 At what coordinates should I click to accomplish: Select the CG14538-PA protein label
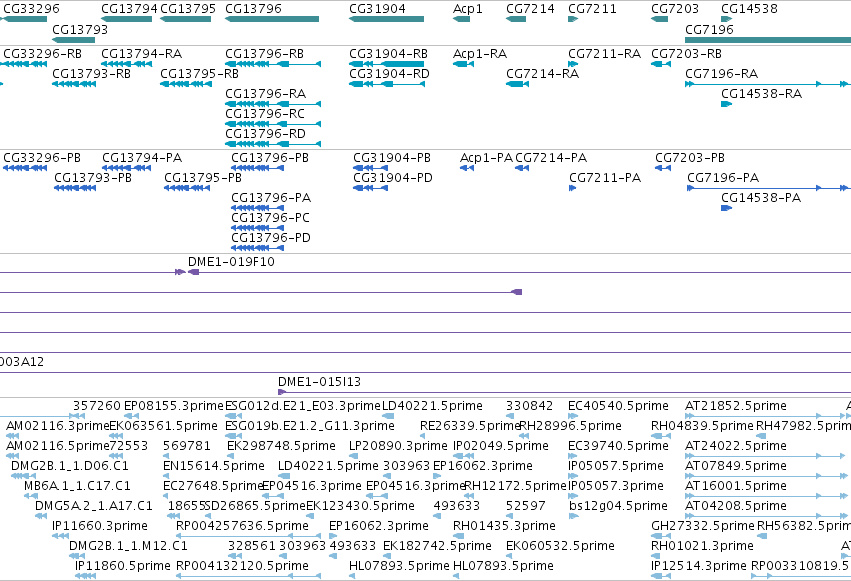(761, 198)
